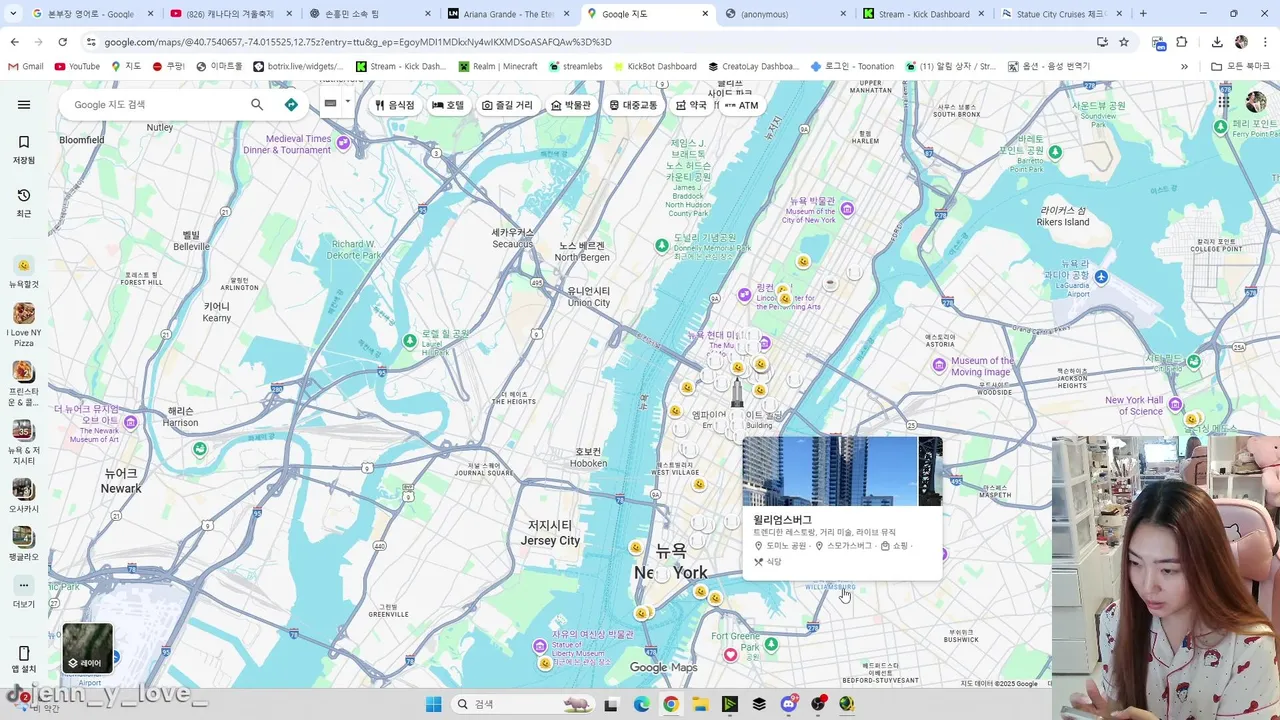
Task: Expand the bookmarks overflow chevron
Action: click(x=1184, y=66)
